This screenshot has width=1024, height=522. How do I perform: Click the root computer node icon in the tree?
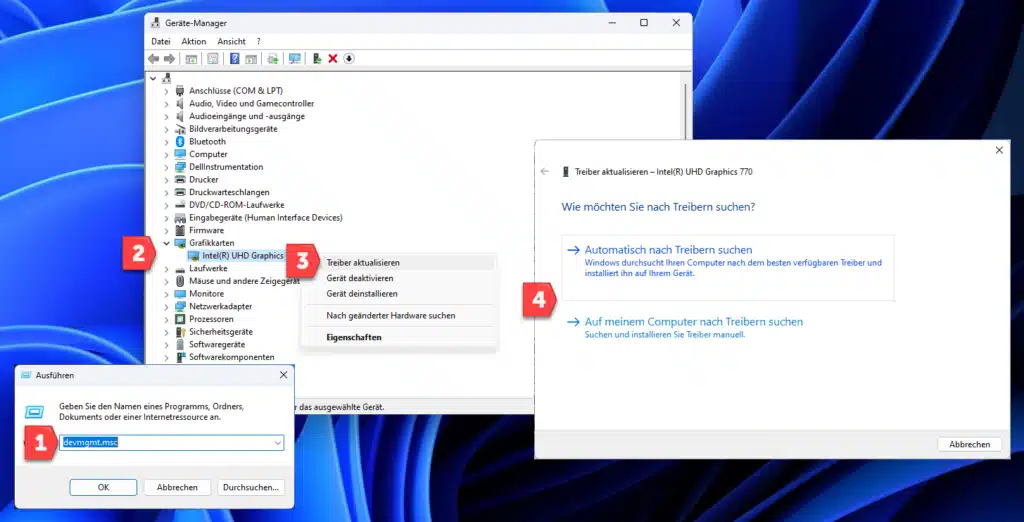166,78
